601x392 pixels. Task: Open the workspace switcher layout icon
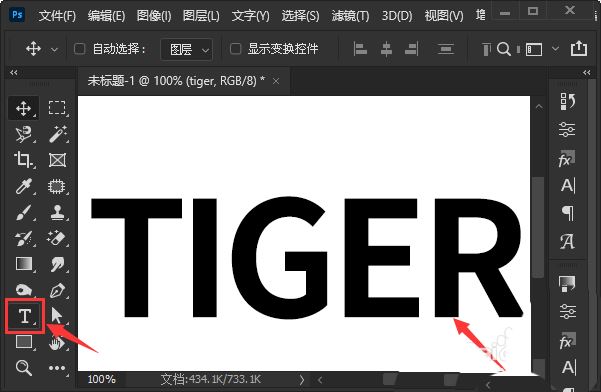534,49
